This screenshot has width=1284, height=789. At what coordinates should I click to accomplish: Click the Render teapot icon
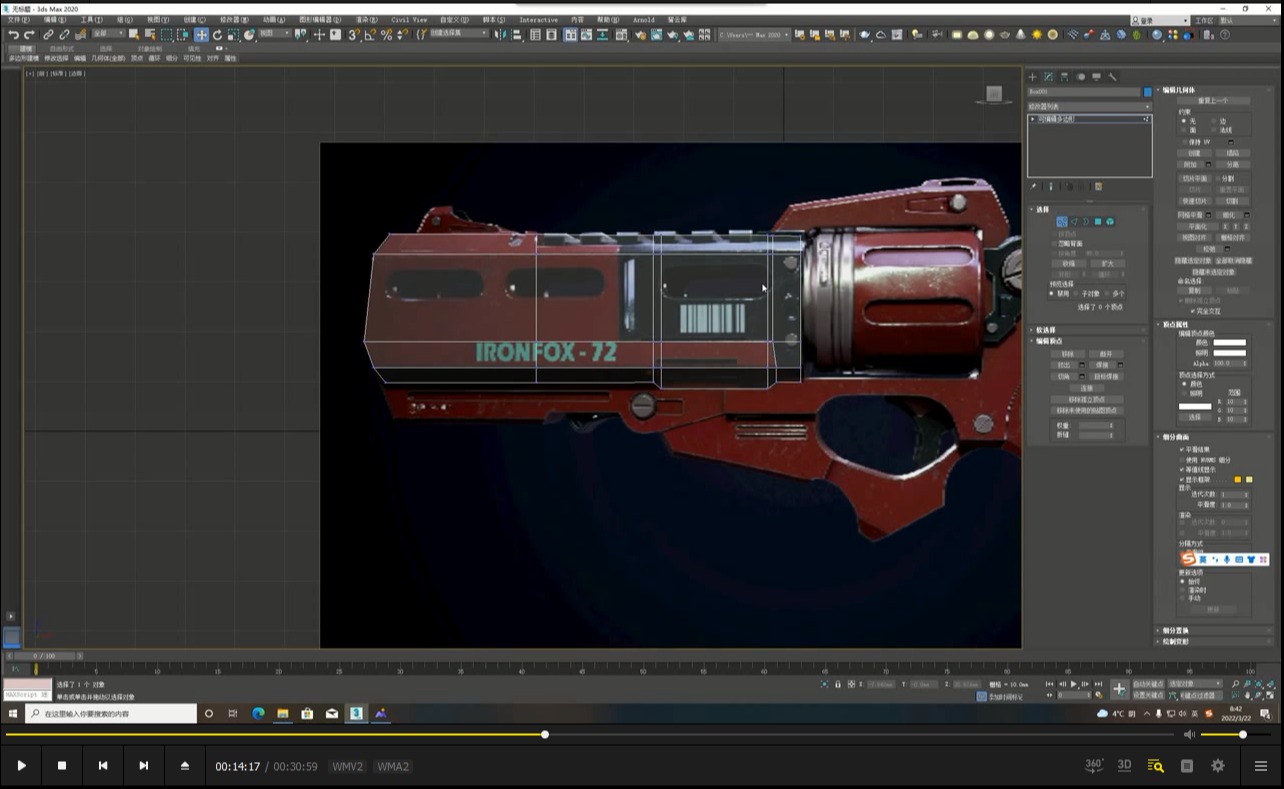[x=672, y=34]
